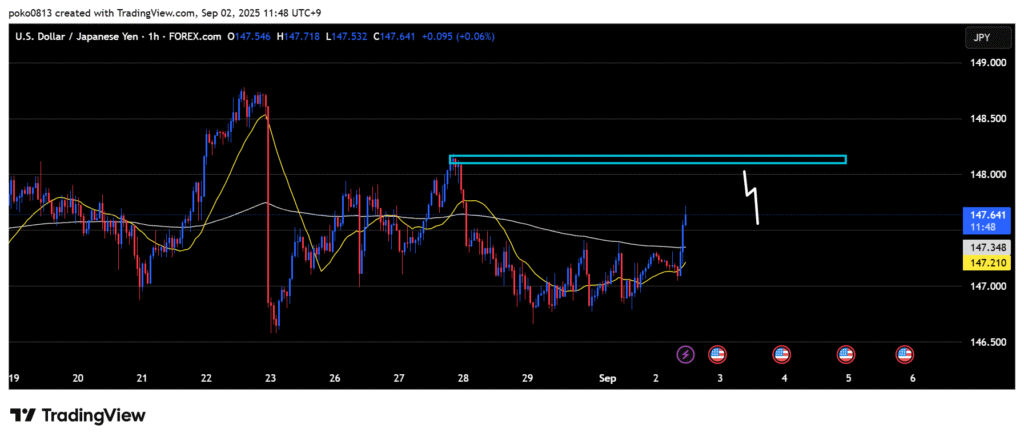Open the US flag event near Sep 6
Viewport: 1024px width, 441px height.
point(905,354)
